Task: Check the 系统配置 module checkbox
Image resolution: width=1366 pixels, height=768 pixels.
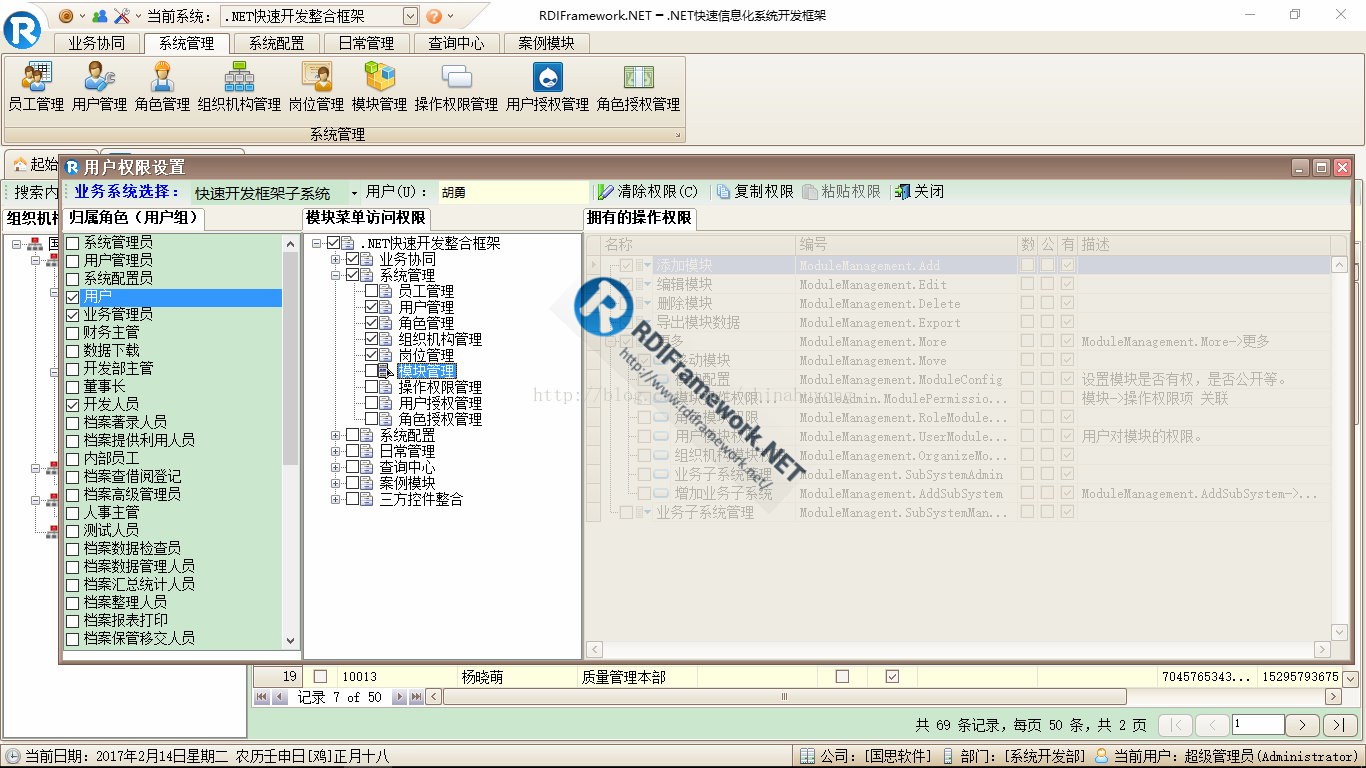Action: [x=352, y=435]
